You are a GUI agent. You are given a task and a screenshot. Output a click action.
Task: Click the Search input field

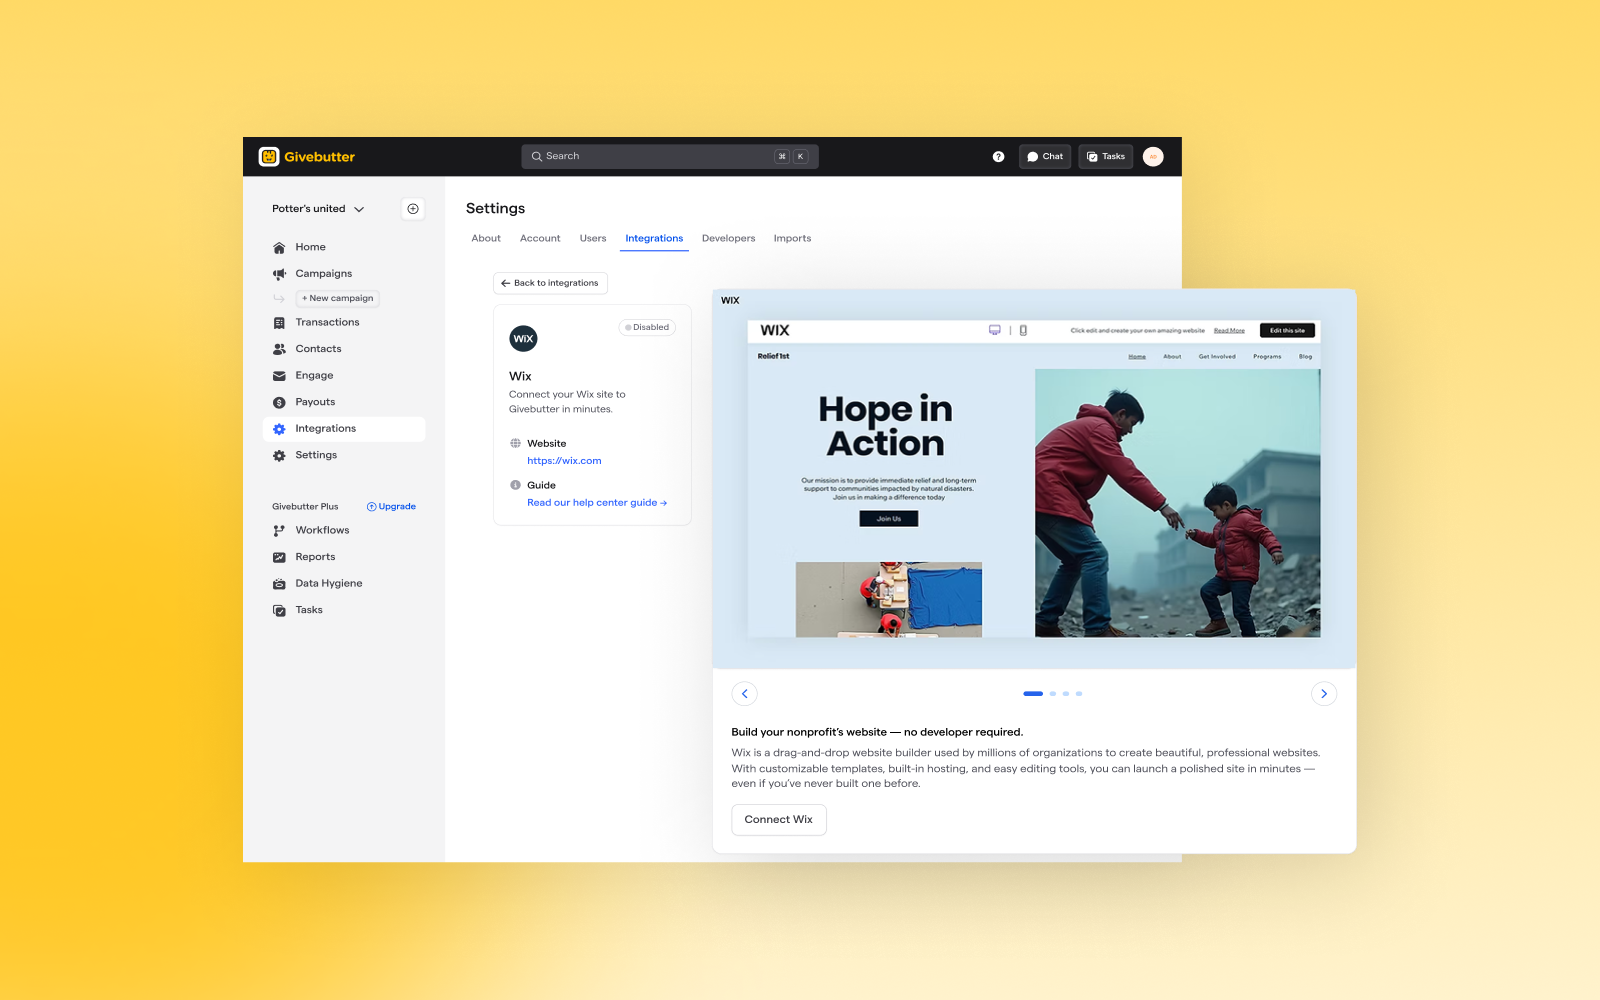(670, 157)
